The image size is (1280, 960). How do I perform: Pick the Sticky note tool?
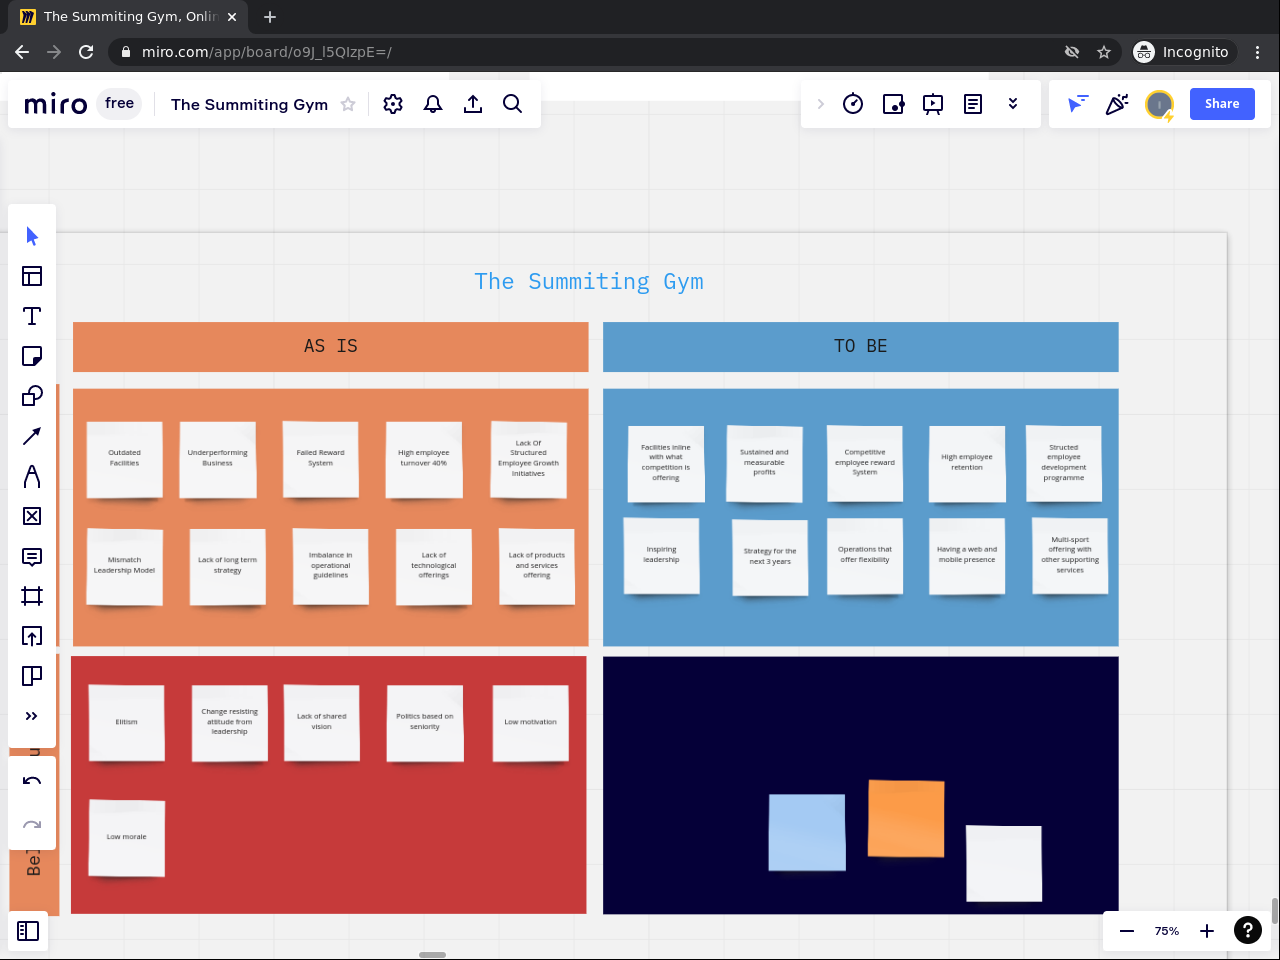[32, 356]
